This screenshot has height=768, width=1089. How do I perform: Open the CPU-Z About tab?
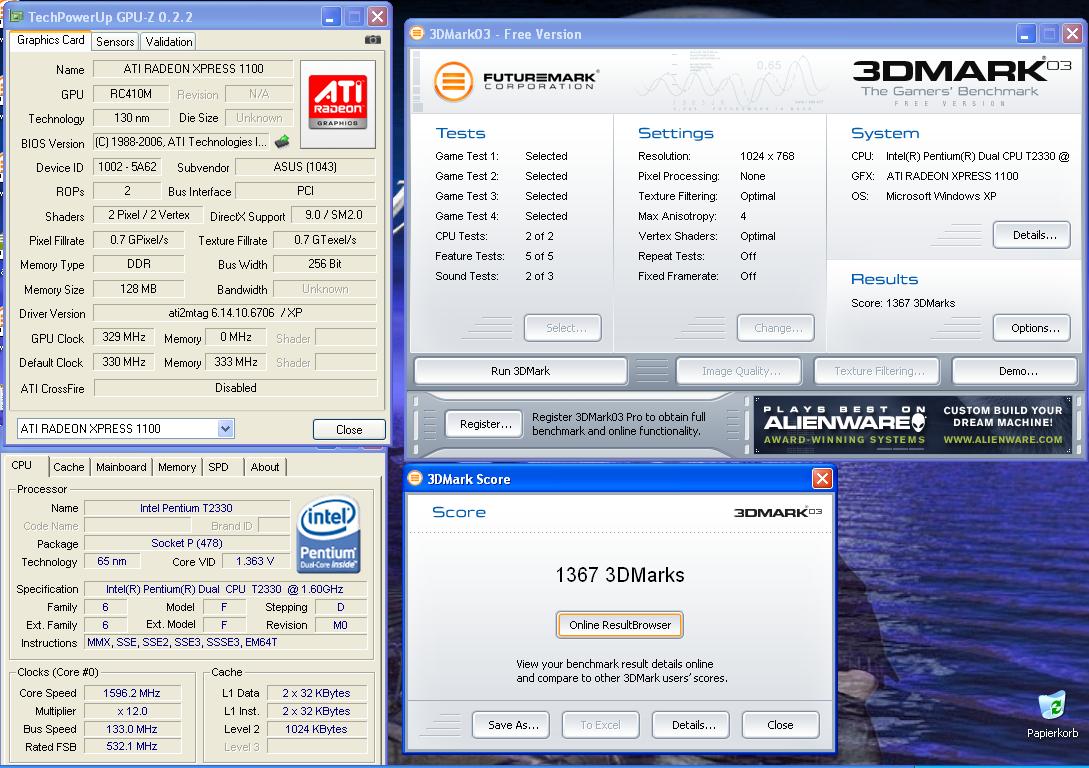(x=265, y=467)
